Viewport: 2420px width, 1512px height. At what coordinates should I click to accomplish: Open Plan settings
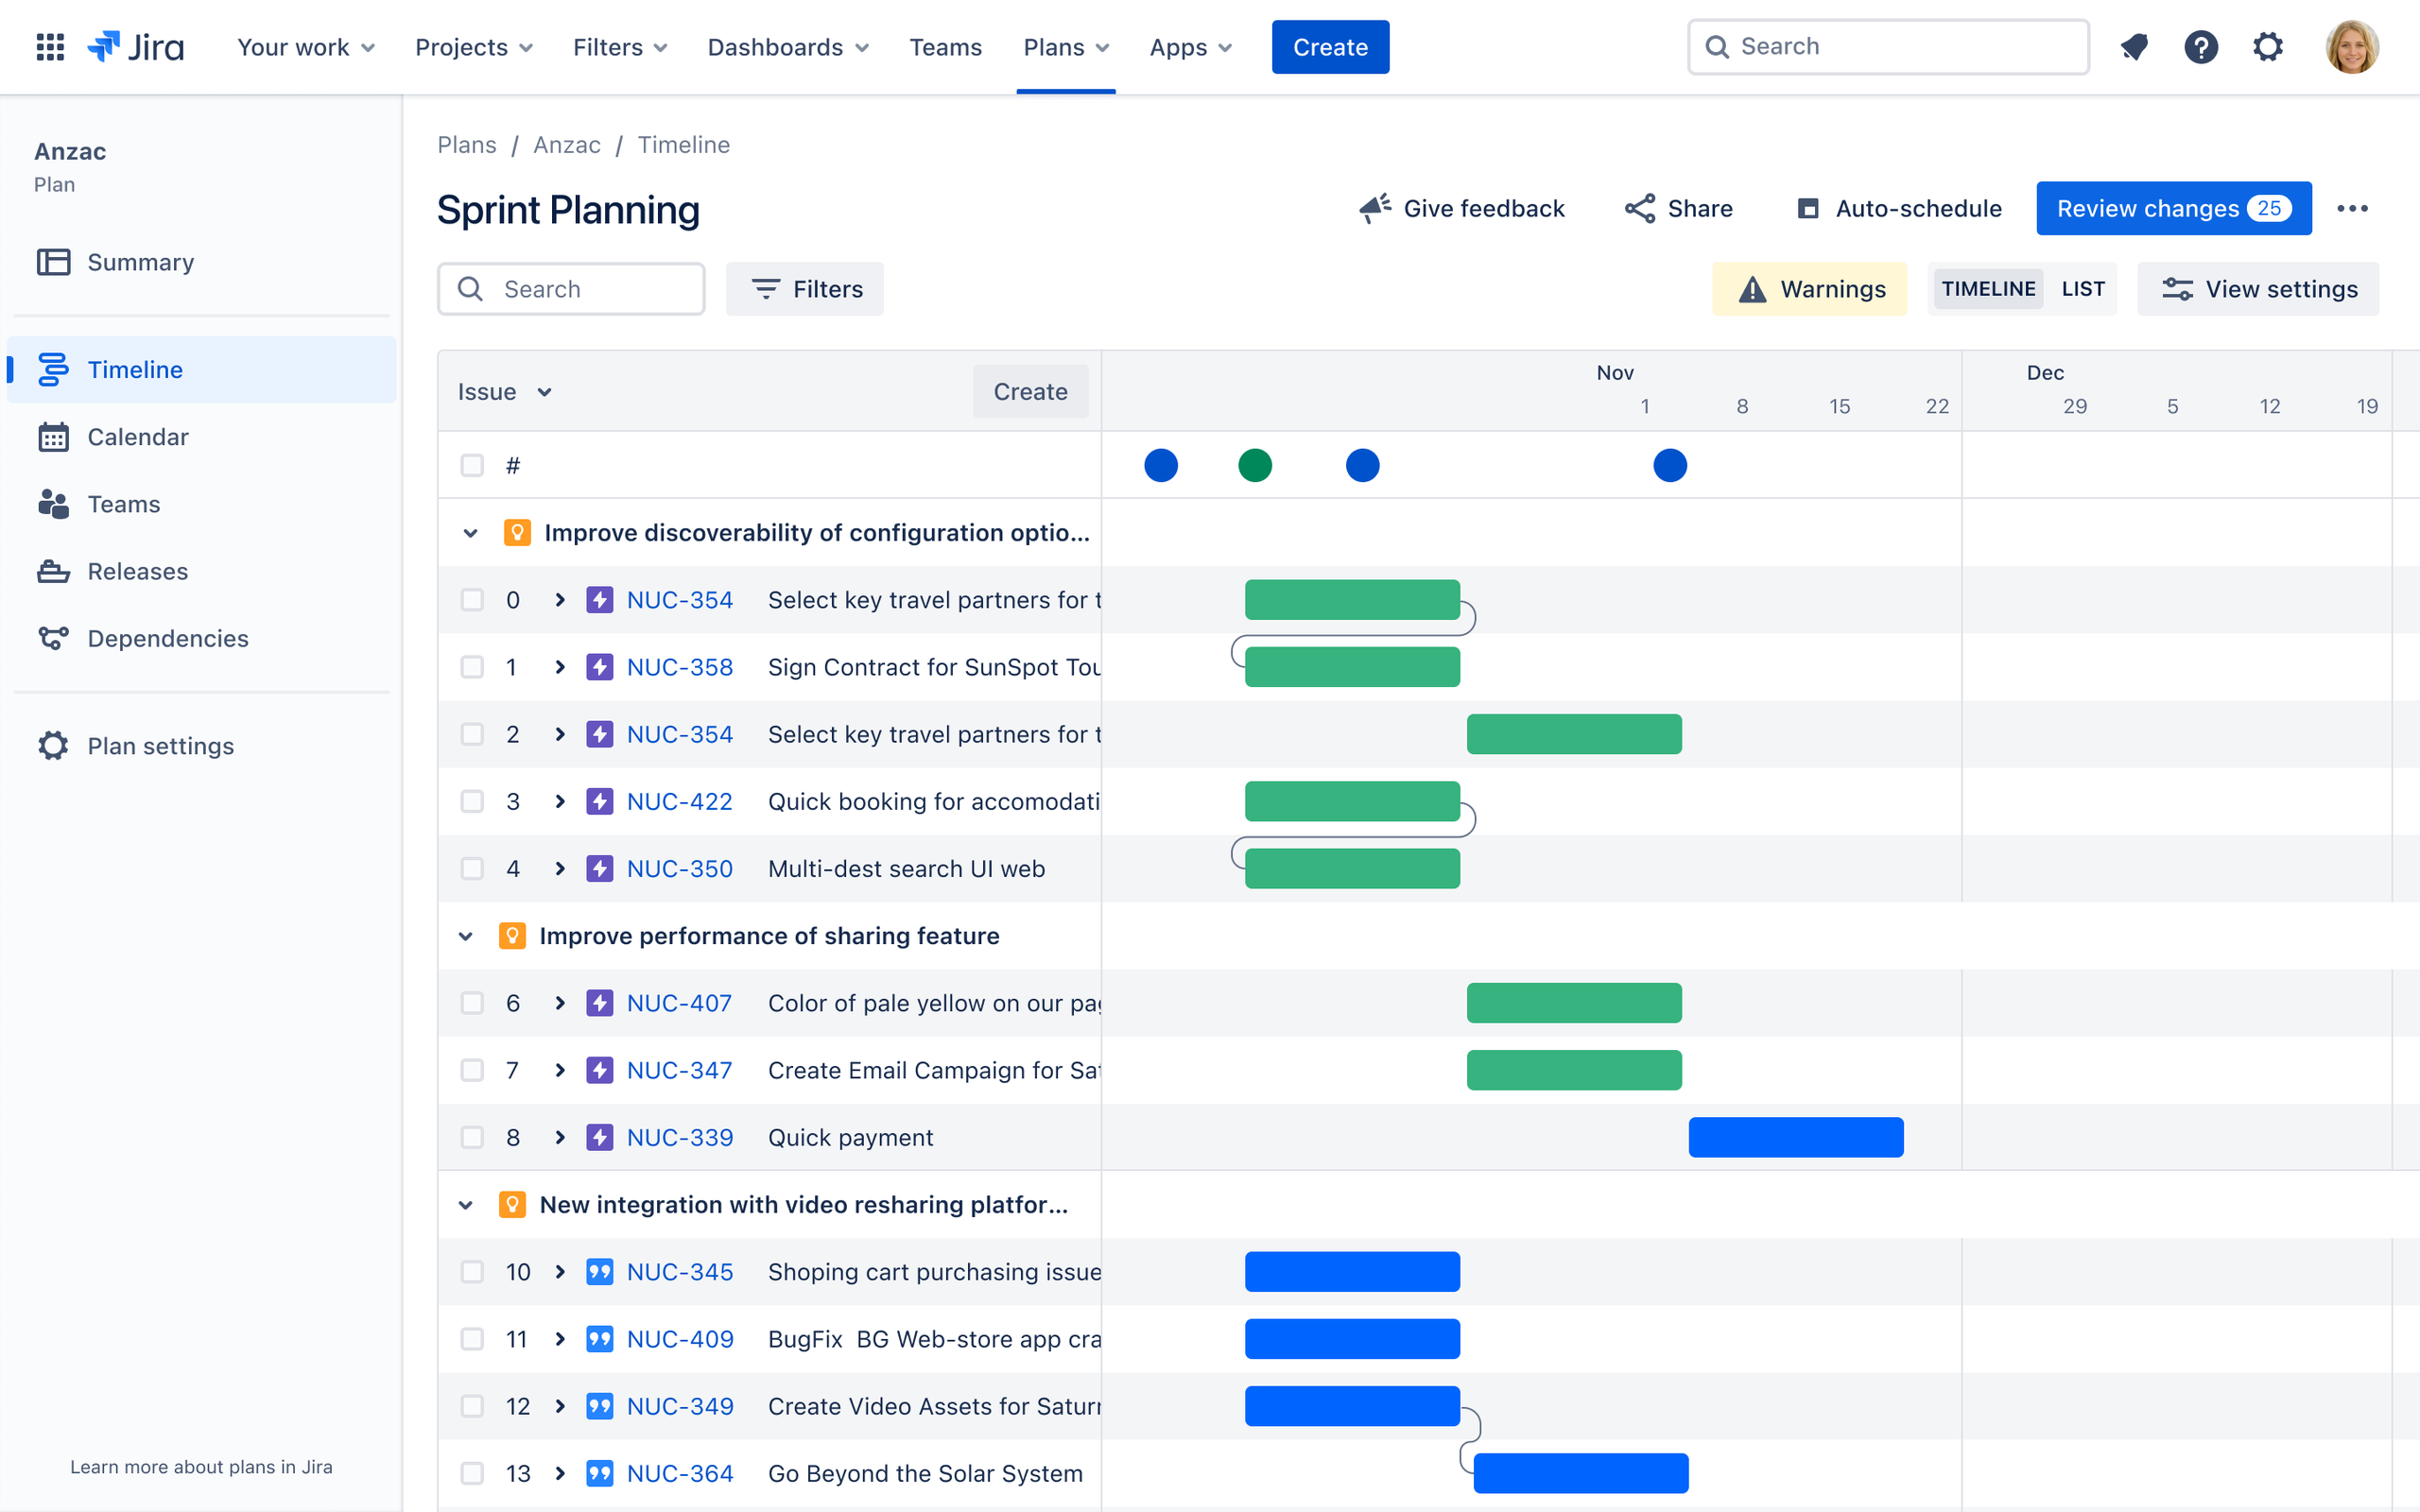point(159,745)
